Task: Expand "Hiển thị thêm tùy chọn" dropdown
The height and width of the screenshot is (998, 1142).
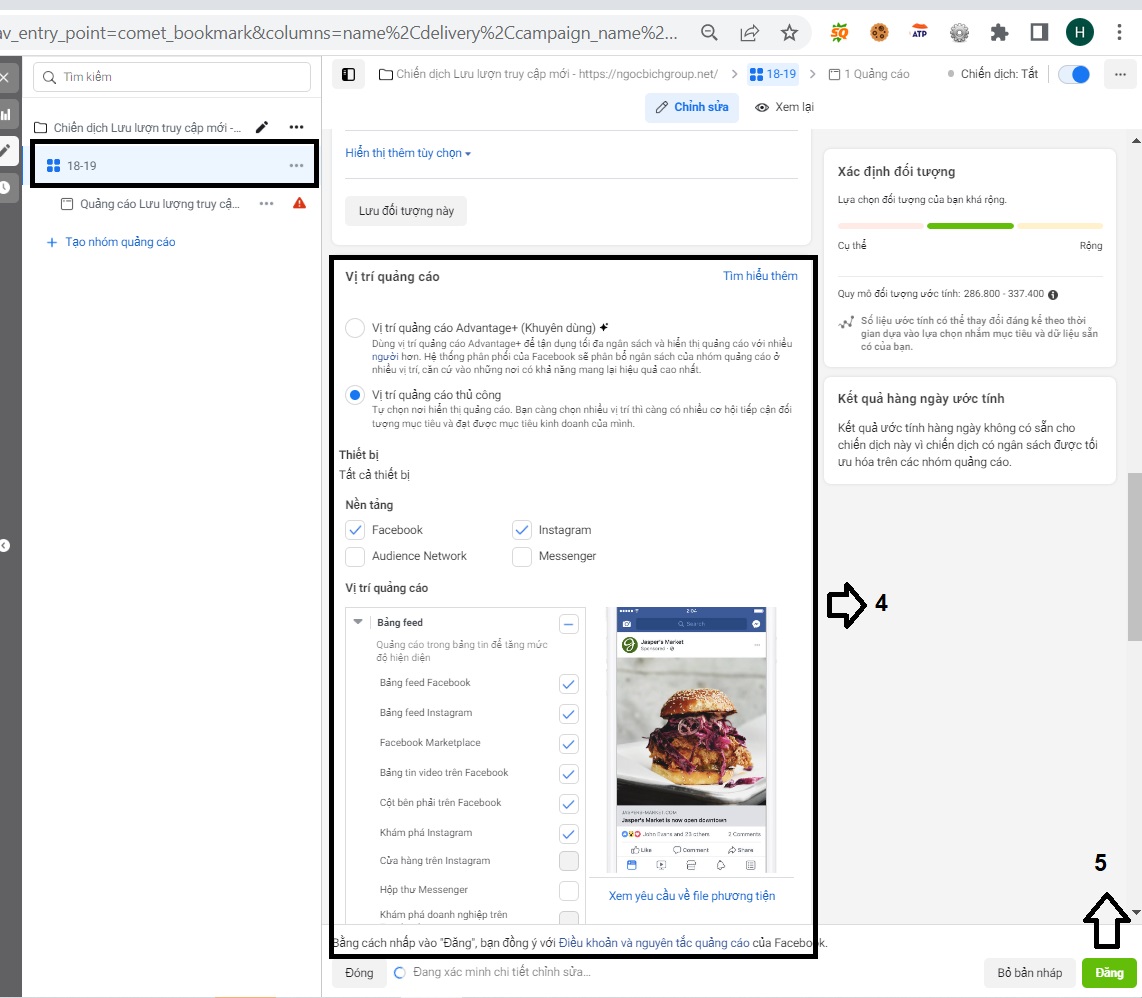Action: click(407, 153)
